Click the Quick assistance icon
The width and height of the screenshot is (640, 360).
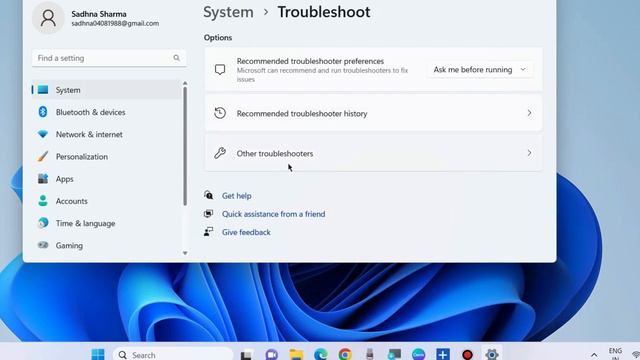pos(209,213)
